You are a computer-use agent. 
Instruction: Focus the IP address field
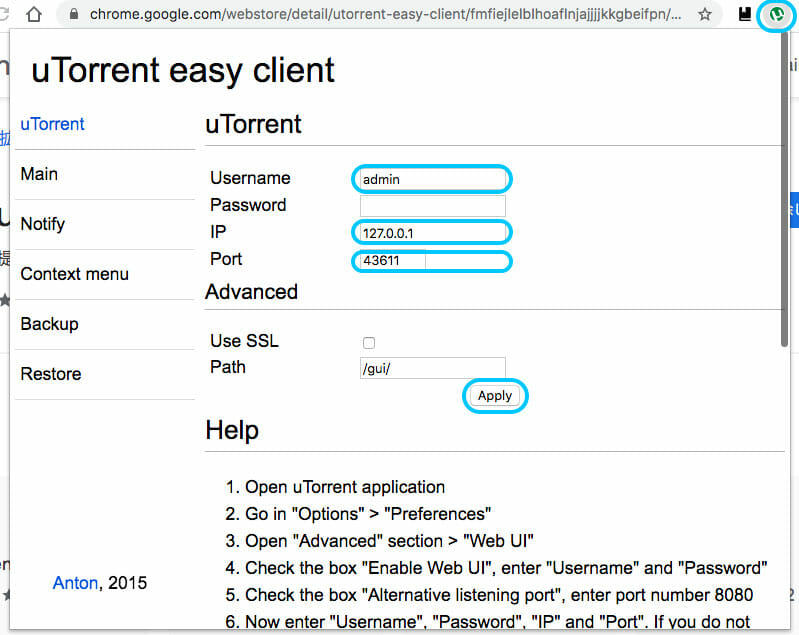(x=433, y=233)
